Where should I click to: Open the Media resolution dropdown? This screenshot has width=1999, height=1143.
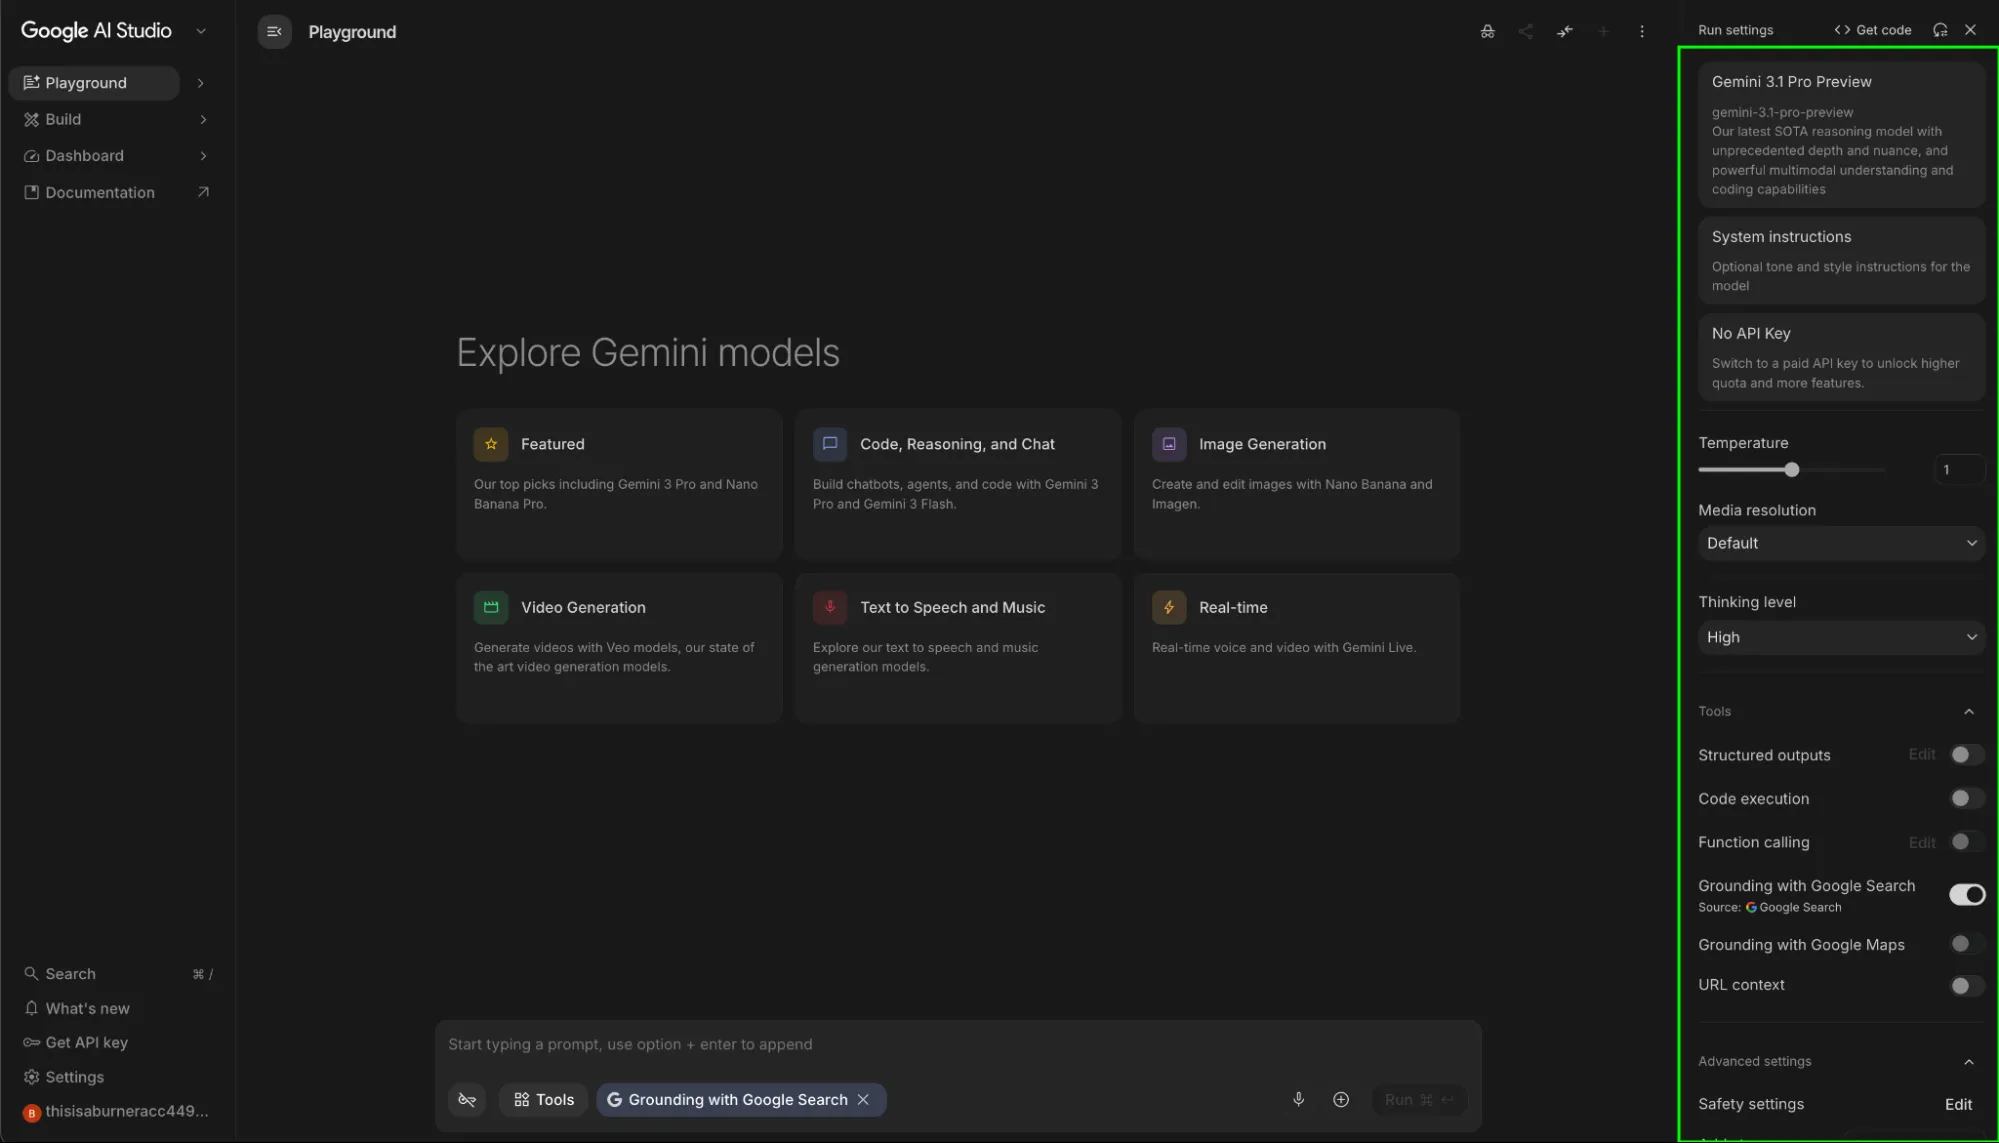(x=1840, y=543)
